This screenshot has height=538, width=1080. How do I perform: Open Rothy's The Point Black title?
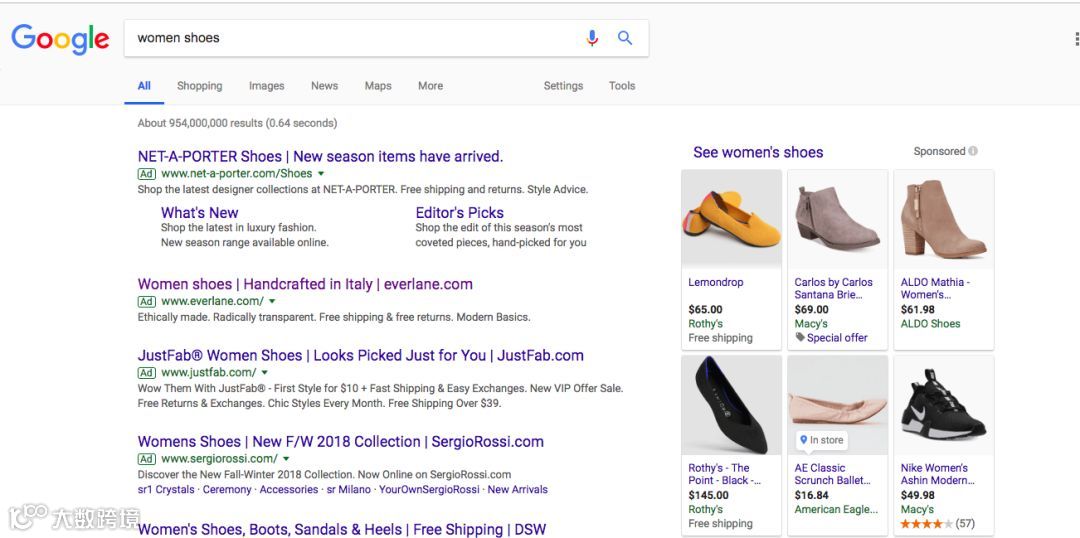[725, 474]
